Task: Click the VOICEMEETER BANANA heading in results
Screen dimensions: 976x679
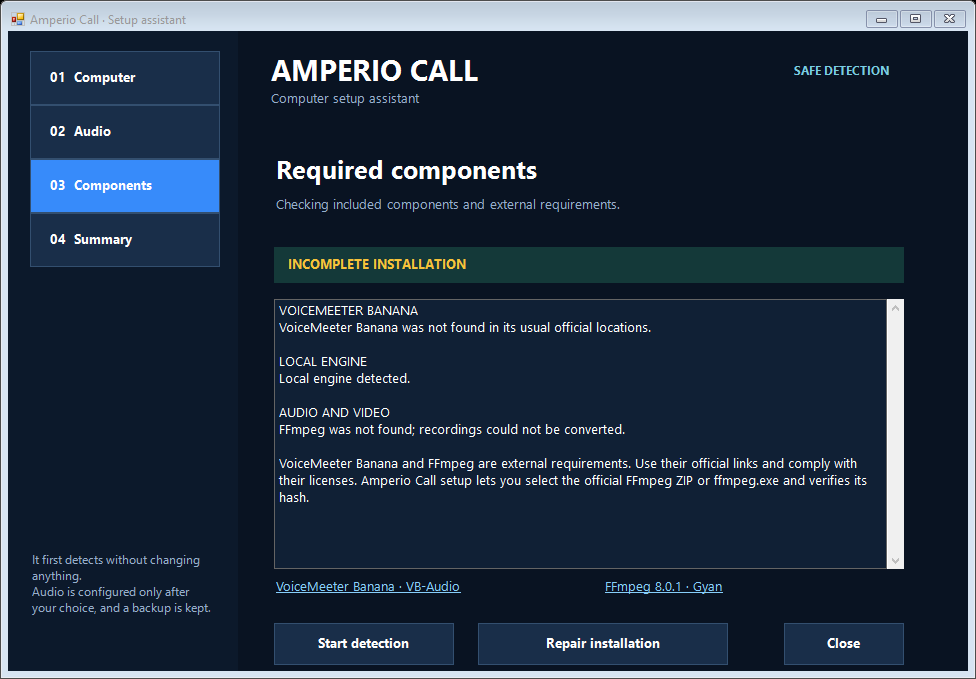Action: click(349, 311)
